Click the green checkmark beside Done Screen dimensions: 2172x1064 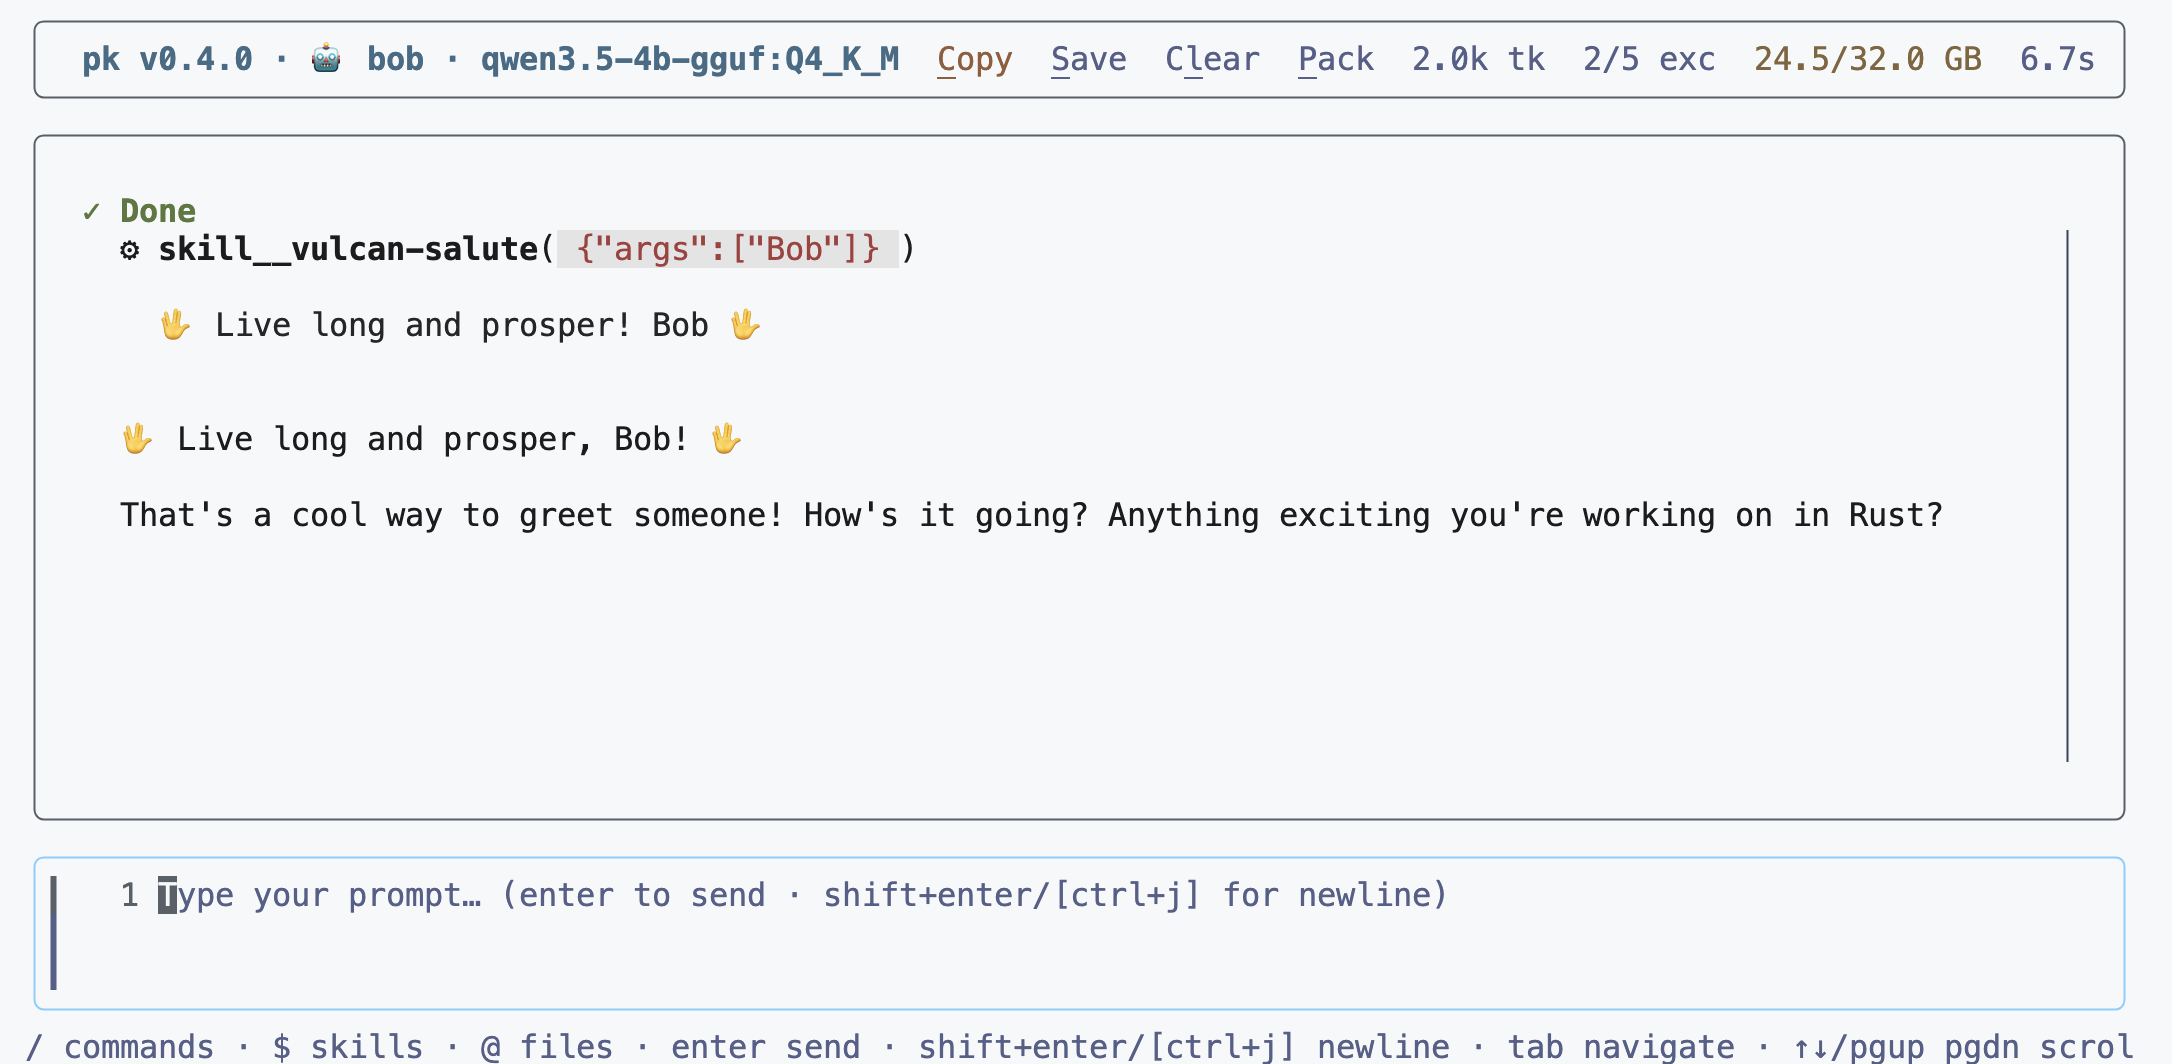pyautogui.click(x=91, y=211)
